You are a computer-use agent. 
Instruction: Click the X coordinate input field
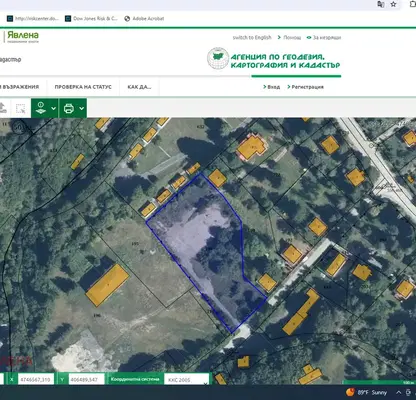(x=36, y=379)
